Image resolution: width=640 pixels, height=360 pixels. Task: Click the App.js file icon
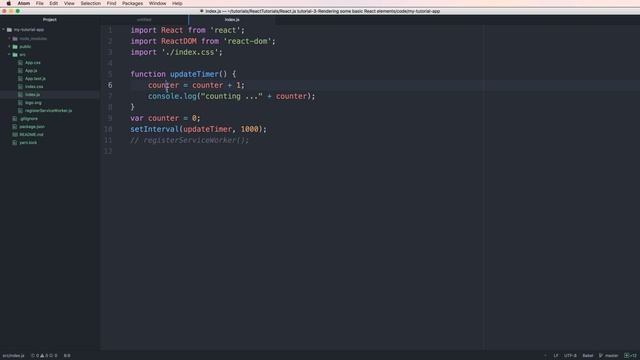[x=20, y=71]
